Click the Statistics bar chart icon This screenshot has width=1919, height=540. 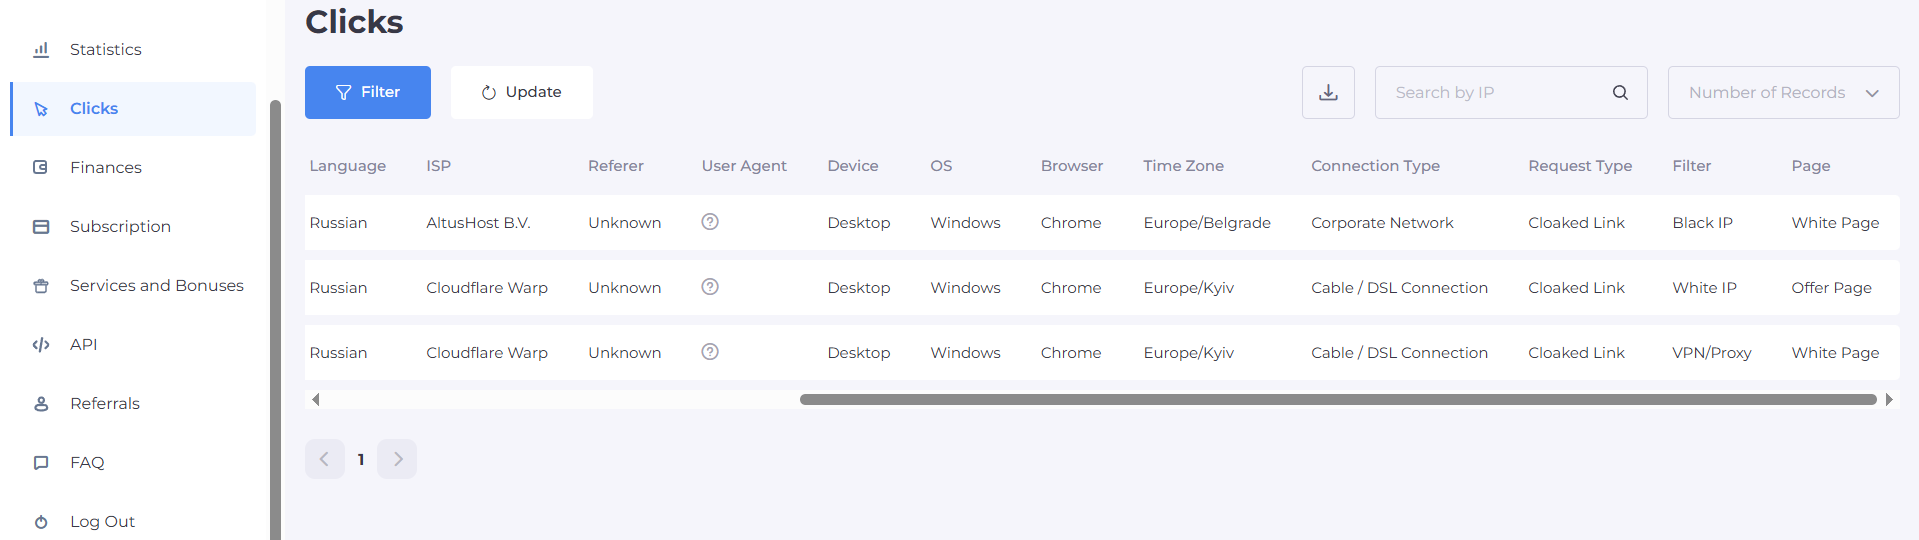tap(41, 50)
